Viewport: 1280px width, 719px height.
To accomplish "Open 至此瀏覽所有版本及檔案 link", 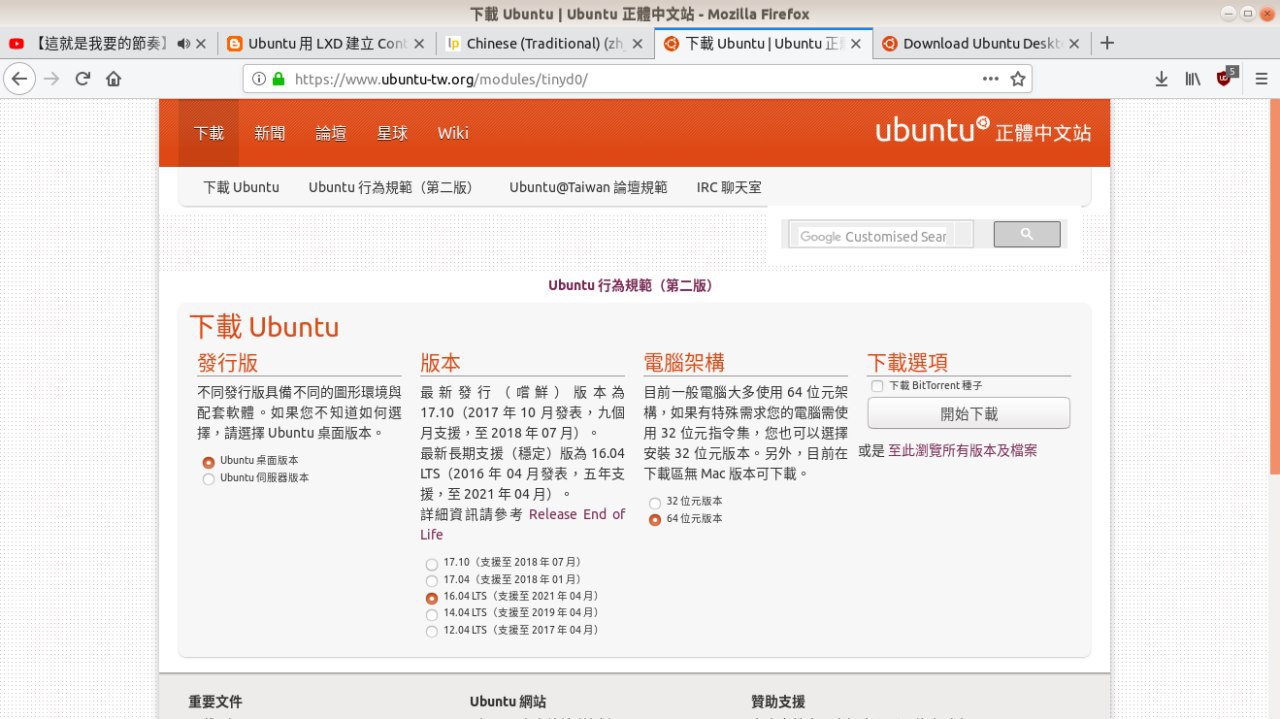I will tap(962, 451).
